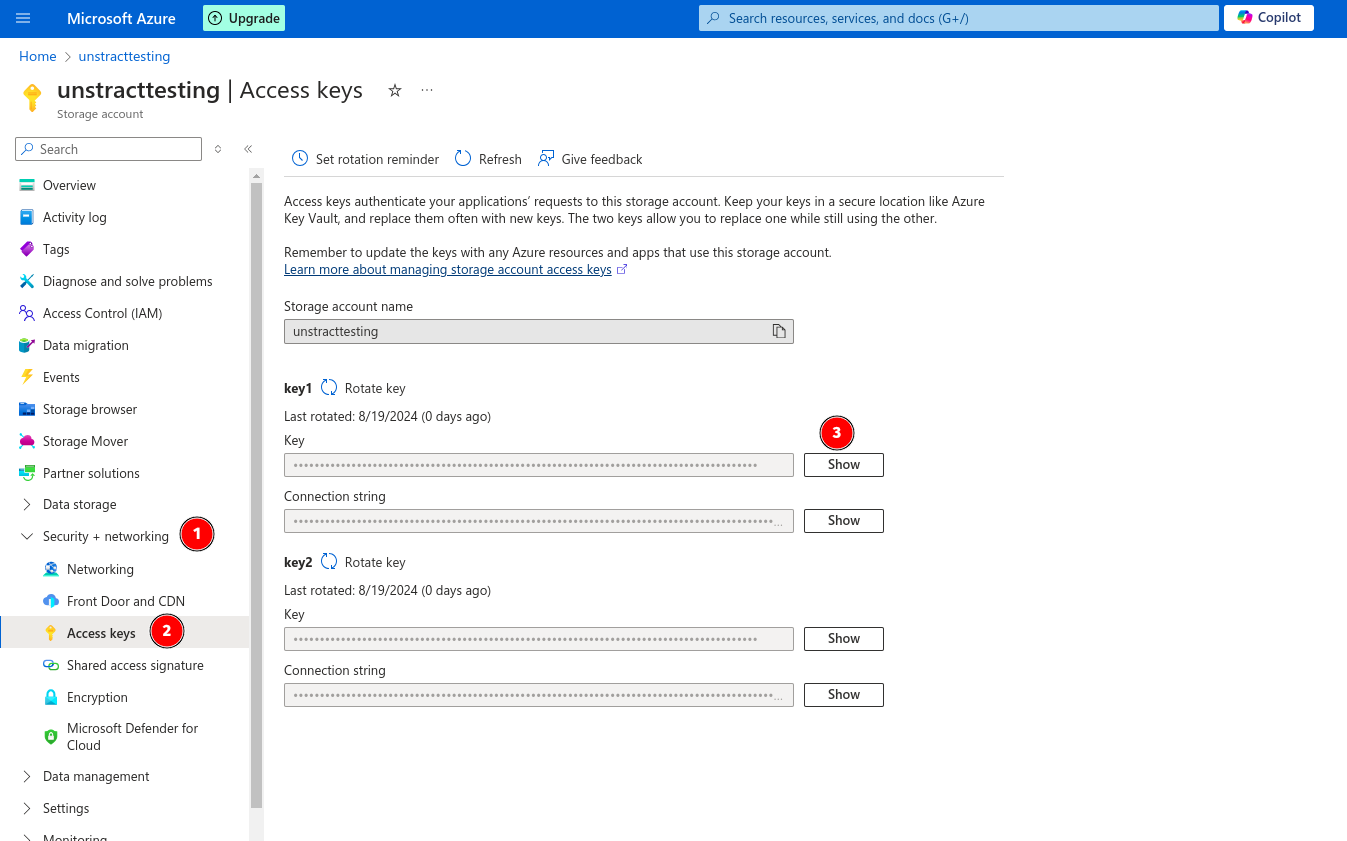The image size is (1347, 841).
Task: Click the Shared access signature icon
Action: point(51,665)
